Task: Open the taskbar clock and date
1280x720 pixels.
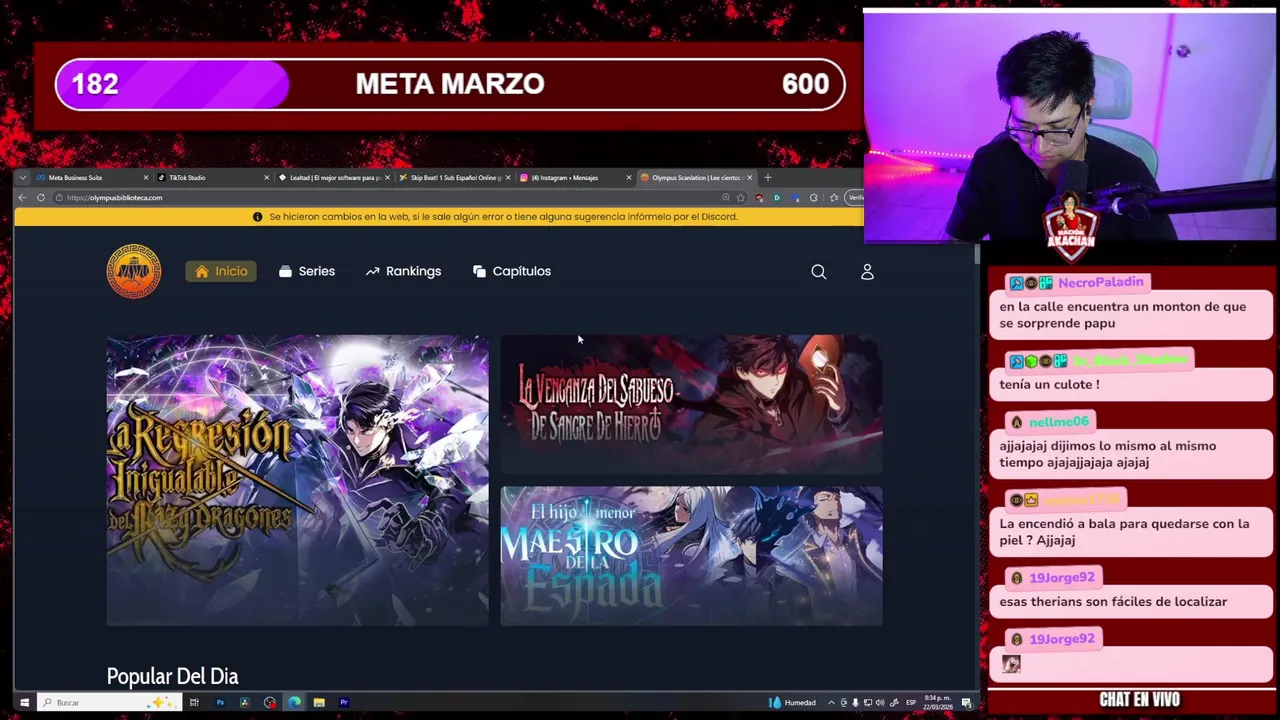Action: pos(937,703)
